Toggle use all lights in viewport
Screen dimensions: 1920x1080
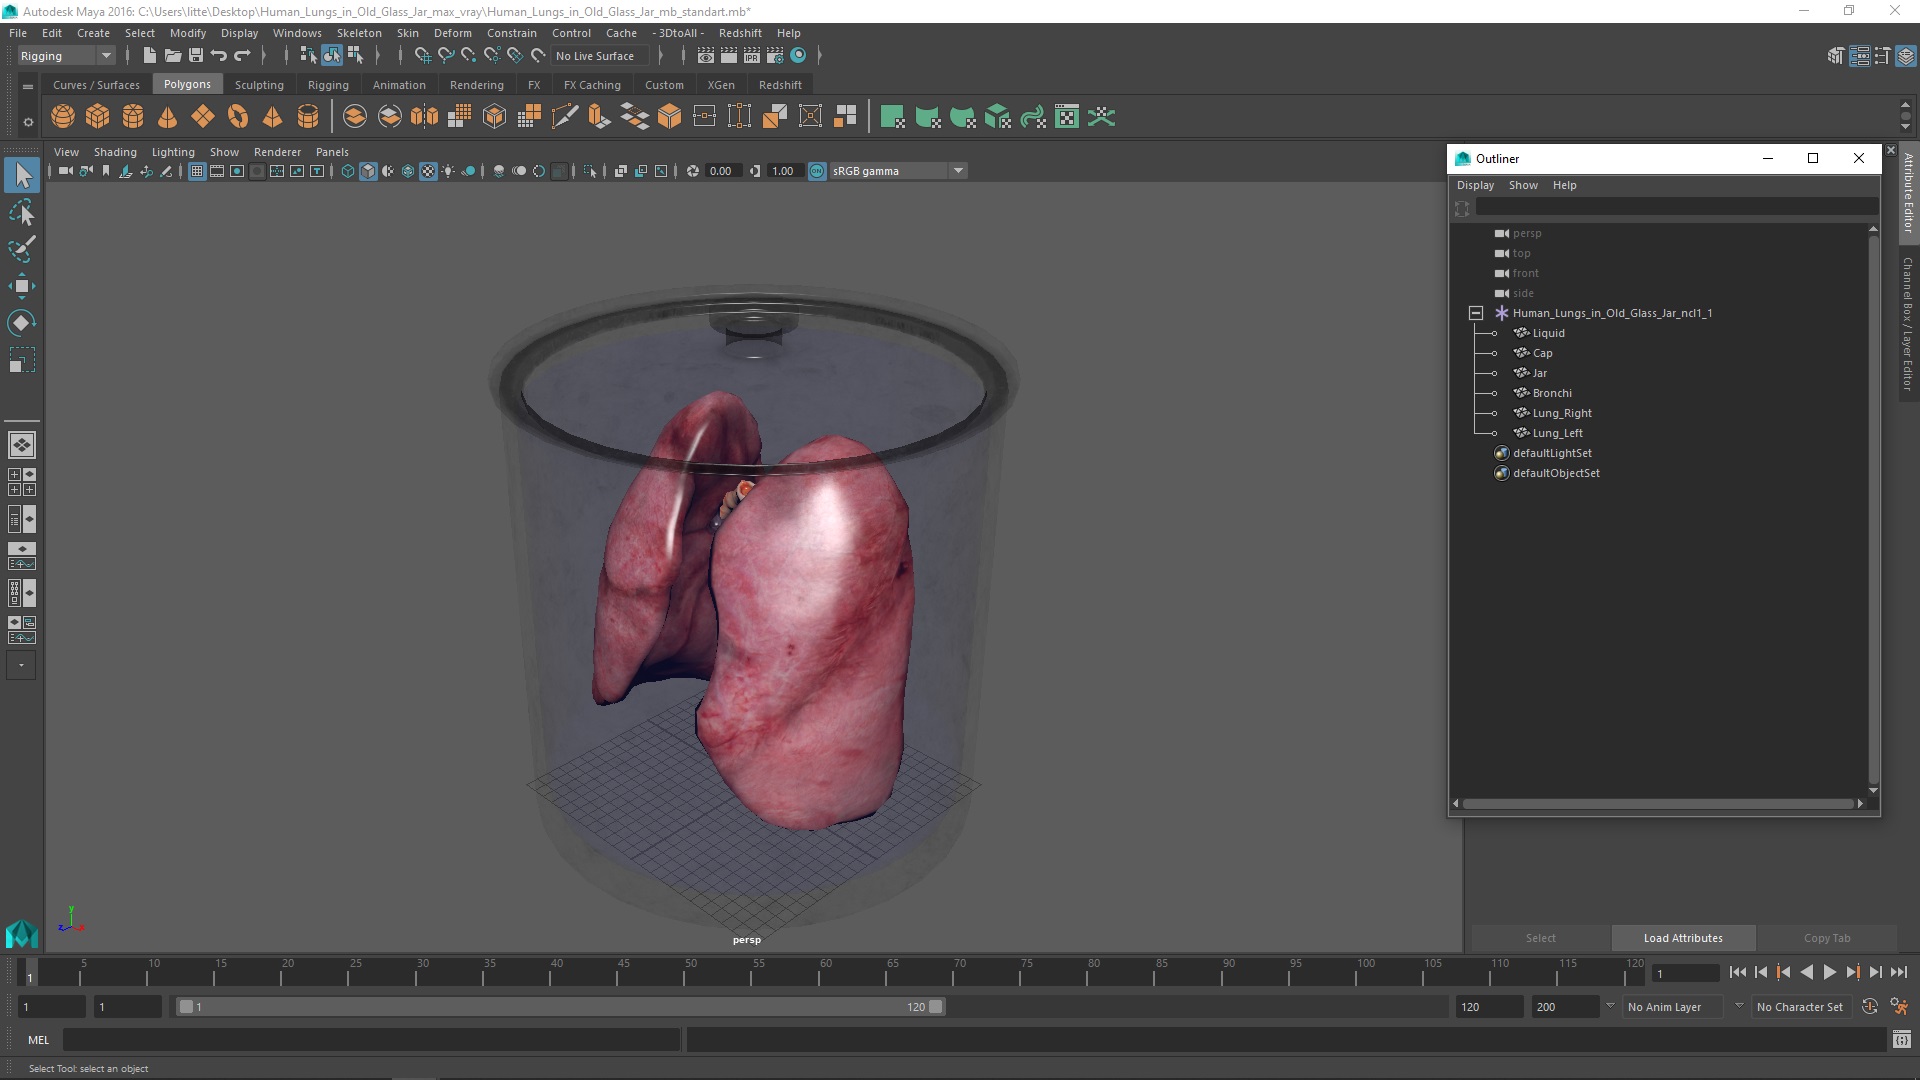[448, 171]
